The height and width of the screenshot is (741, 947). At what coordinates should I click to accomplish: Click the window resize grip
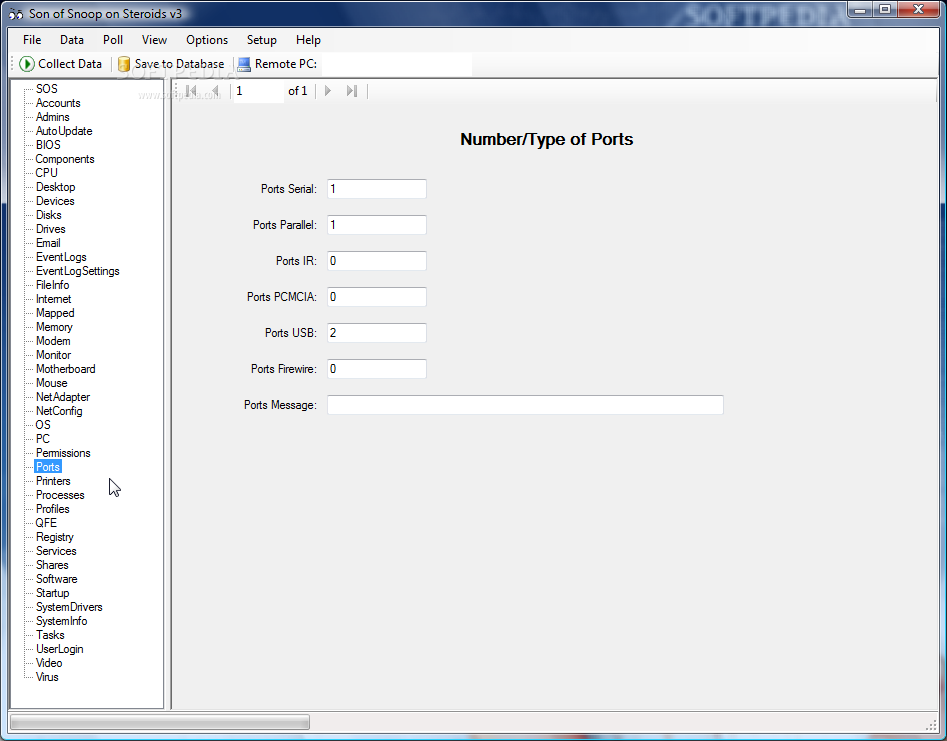click(x=931, y=724)
